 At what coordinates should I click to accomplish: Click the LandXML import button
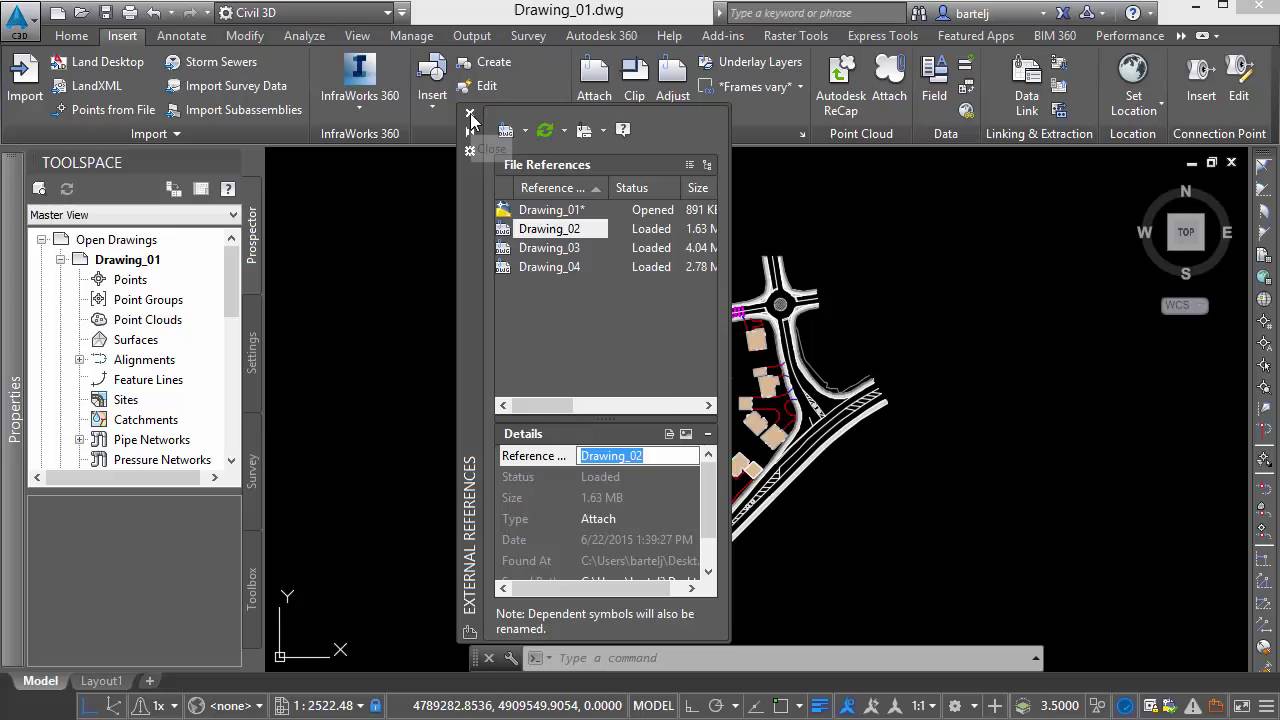tap(86, 85)
